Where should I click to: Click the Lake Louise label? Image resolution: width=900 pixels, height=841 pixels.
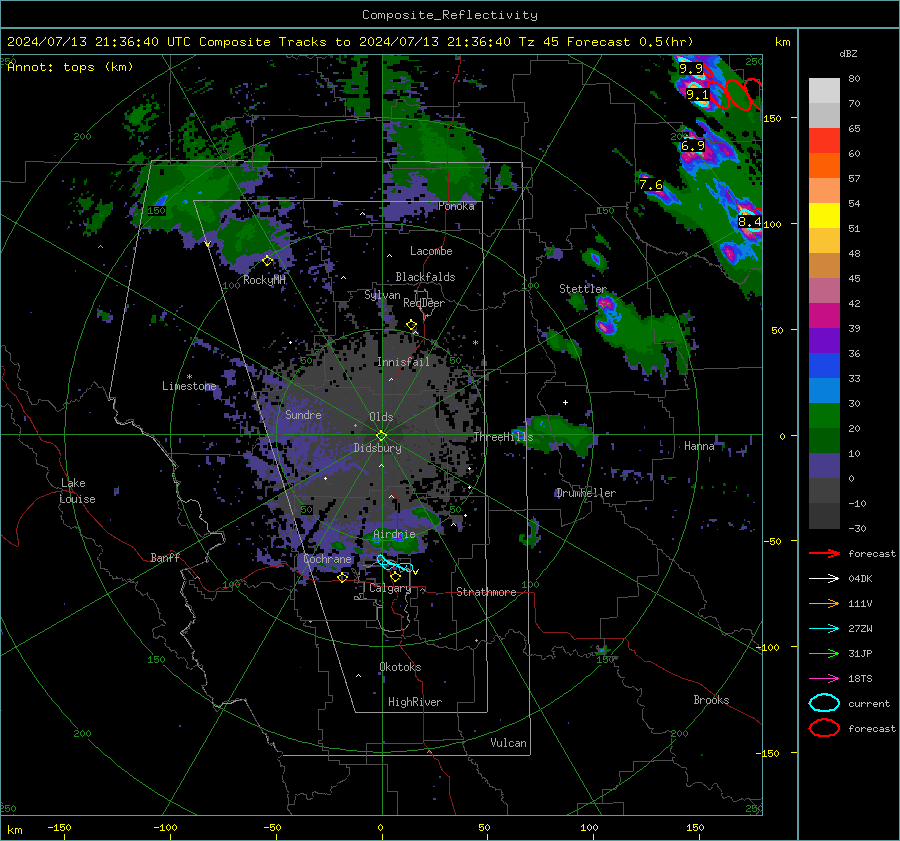(77, 491)
